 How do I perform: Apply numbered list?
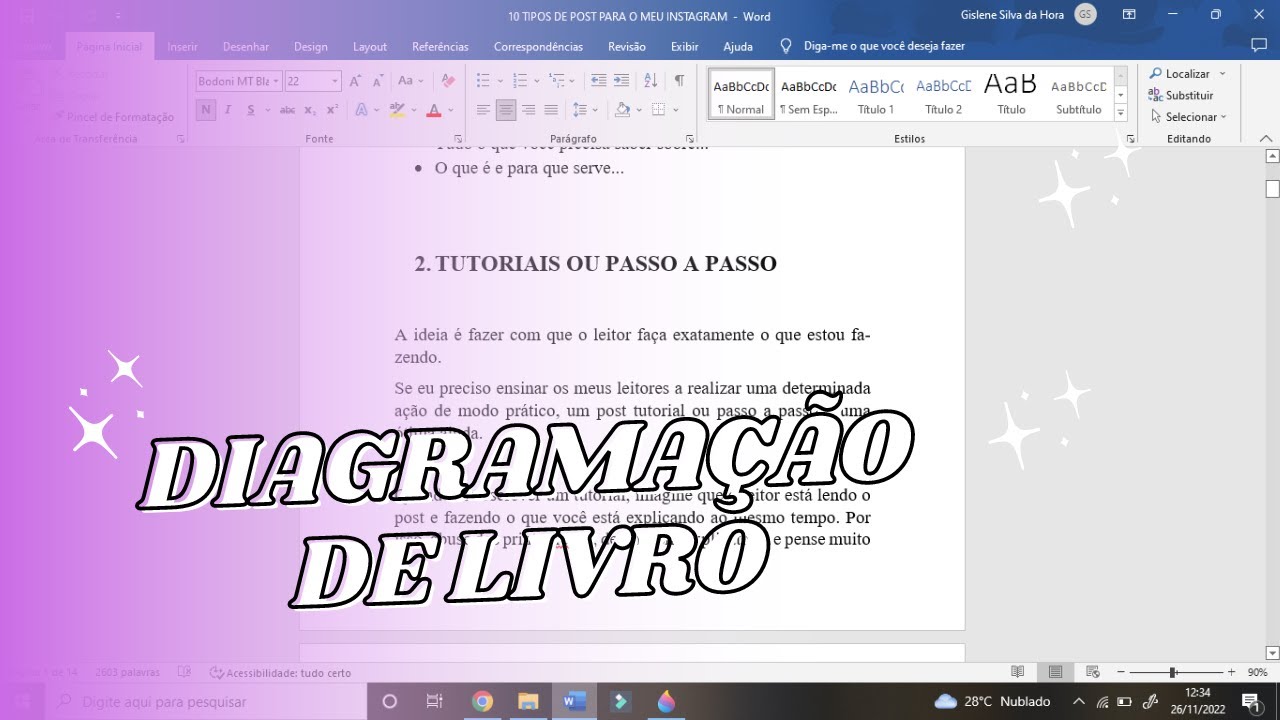coord(519,81)
